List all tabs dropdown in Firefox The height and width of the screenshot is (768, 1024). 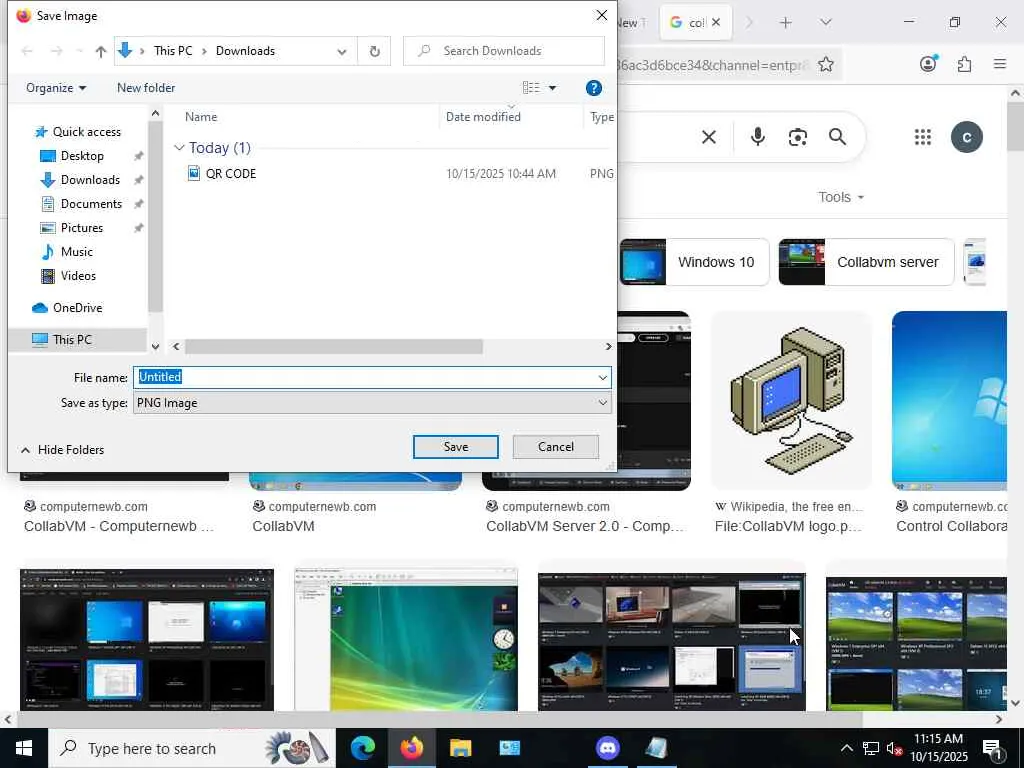pos(825,23)
